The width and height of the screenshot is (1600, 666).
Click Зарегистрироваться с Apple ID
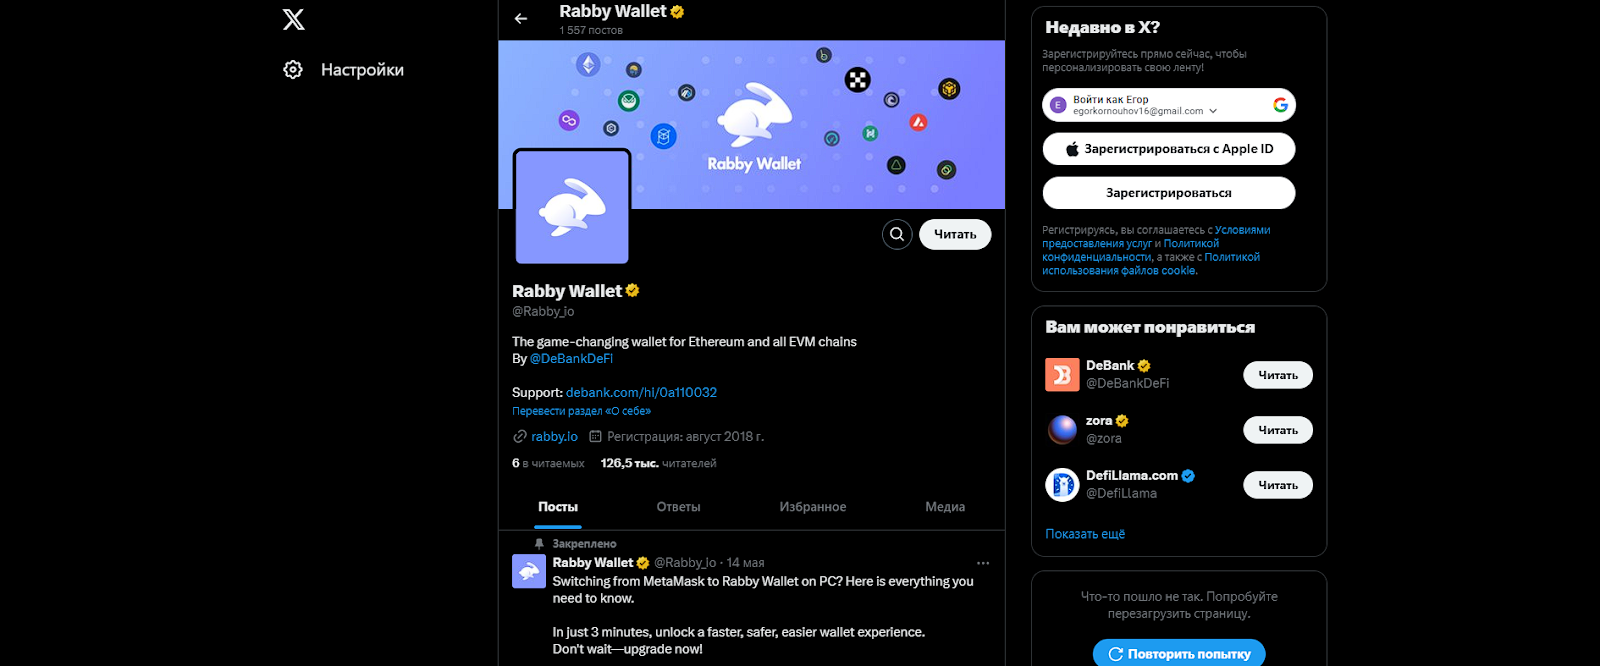coord(1169,149)
